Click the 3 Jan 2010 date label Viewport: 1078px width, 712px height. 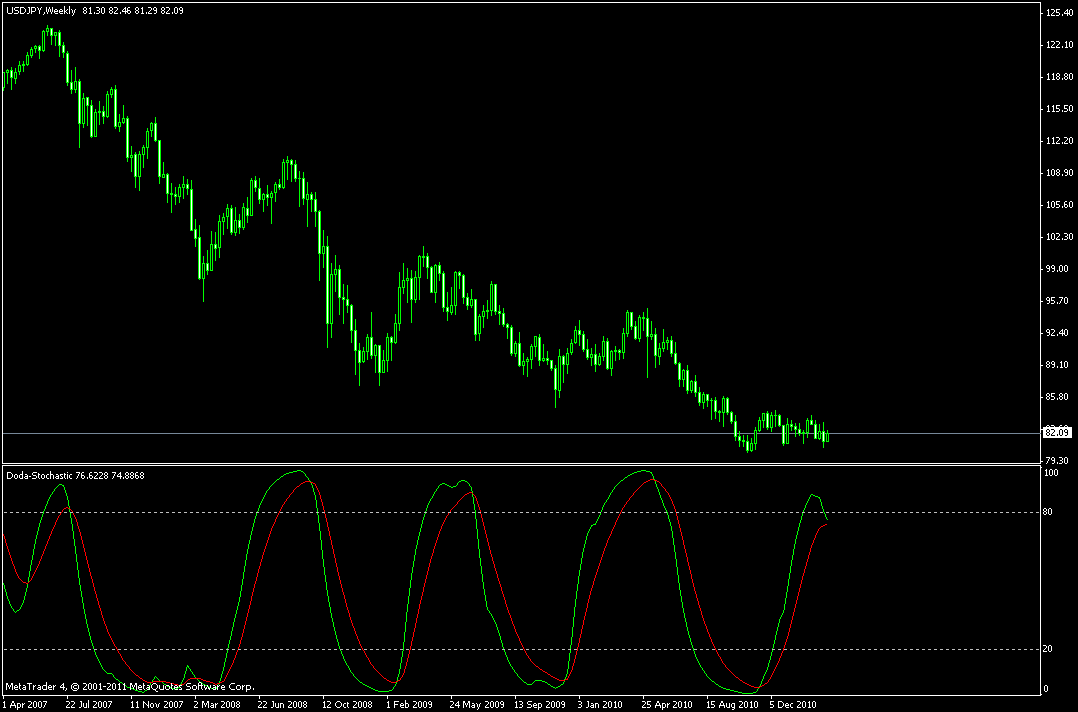click(x=601, y=704)
